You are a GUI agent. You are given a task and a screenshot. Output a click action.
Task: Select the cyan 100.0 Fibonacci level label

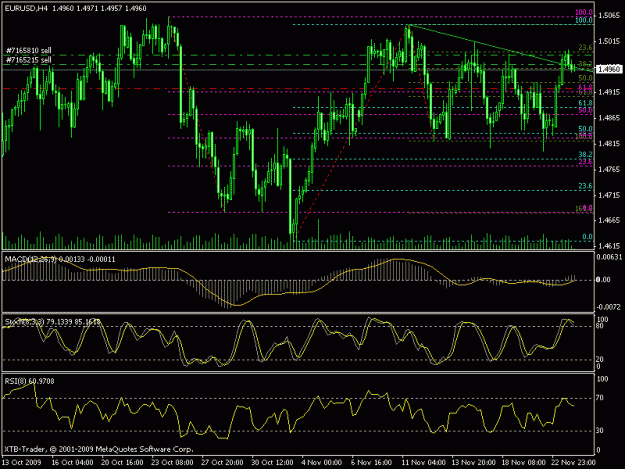(584, 20)
